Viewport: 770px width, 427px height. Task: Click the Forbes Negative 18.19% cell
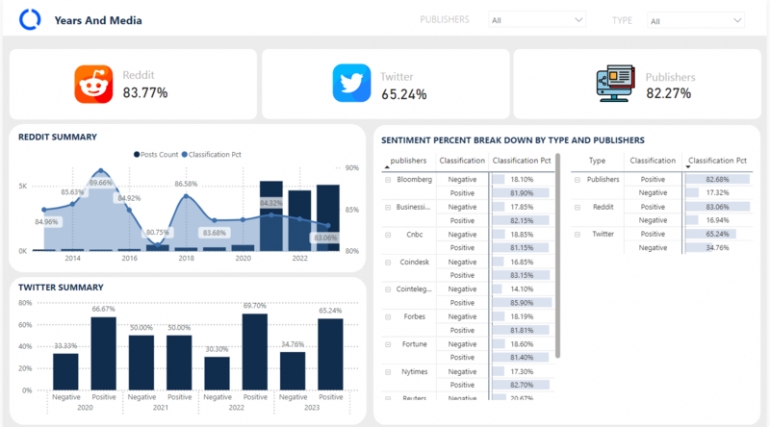point(522,317)
